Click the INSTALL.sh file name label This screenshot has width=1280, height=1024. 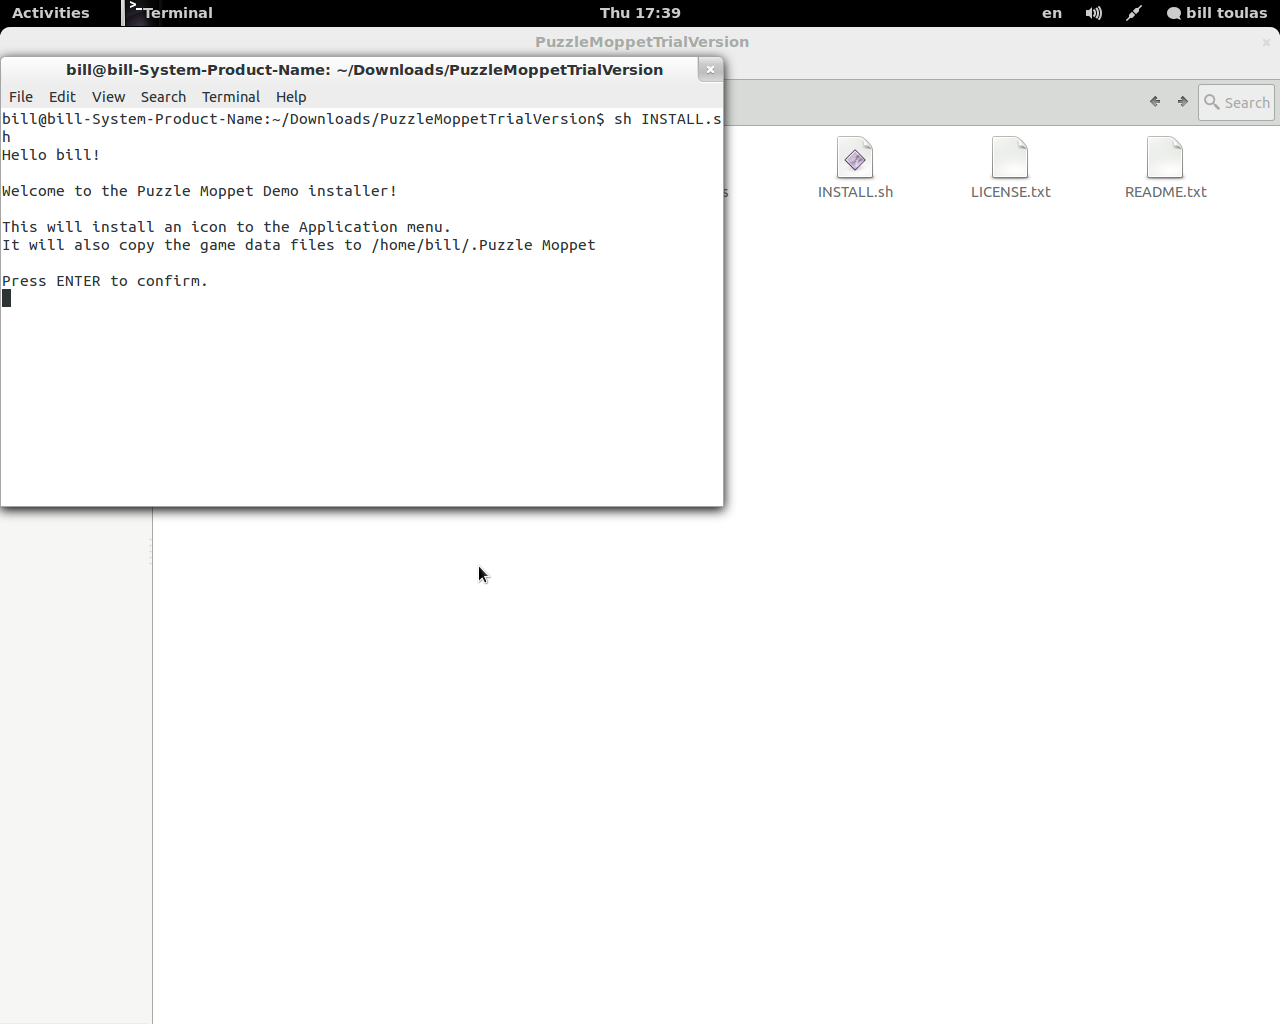pos(855,192)
